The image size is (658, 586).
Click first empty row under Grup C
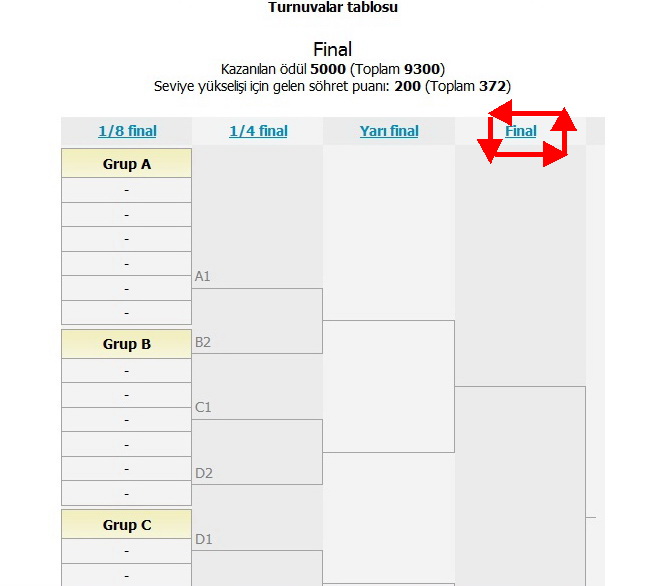pos(126,551)
